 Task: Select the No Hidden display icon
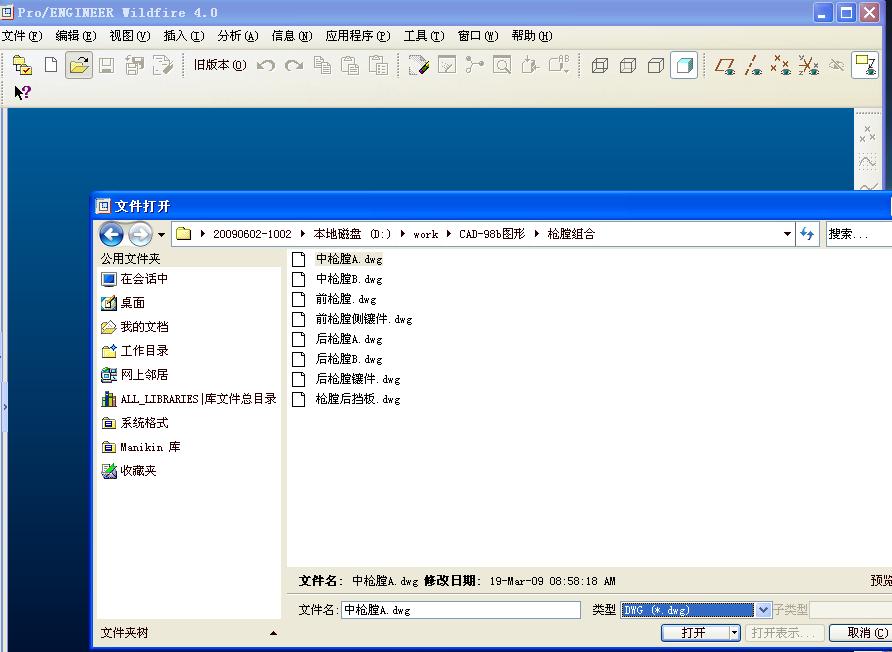click(x=656, y=65)
